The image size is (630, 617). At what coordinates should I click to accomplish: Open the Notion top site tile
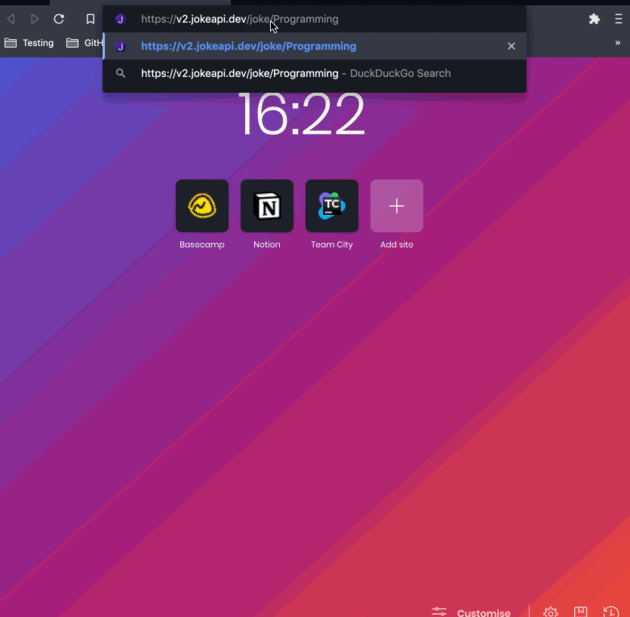267,206
